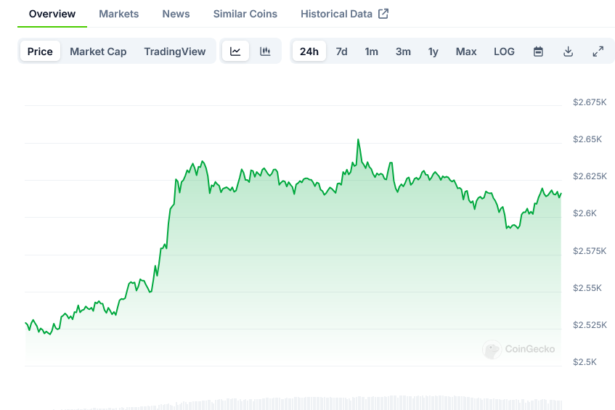
Task: Choose the 1m time range
Action: [371, 51]
